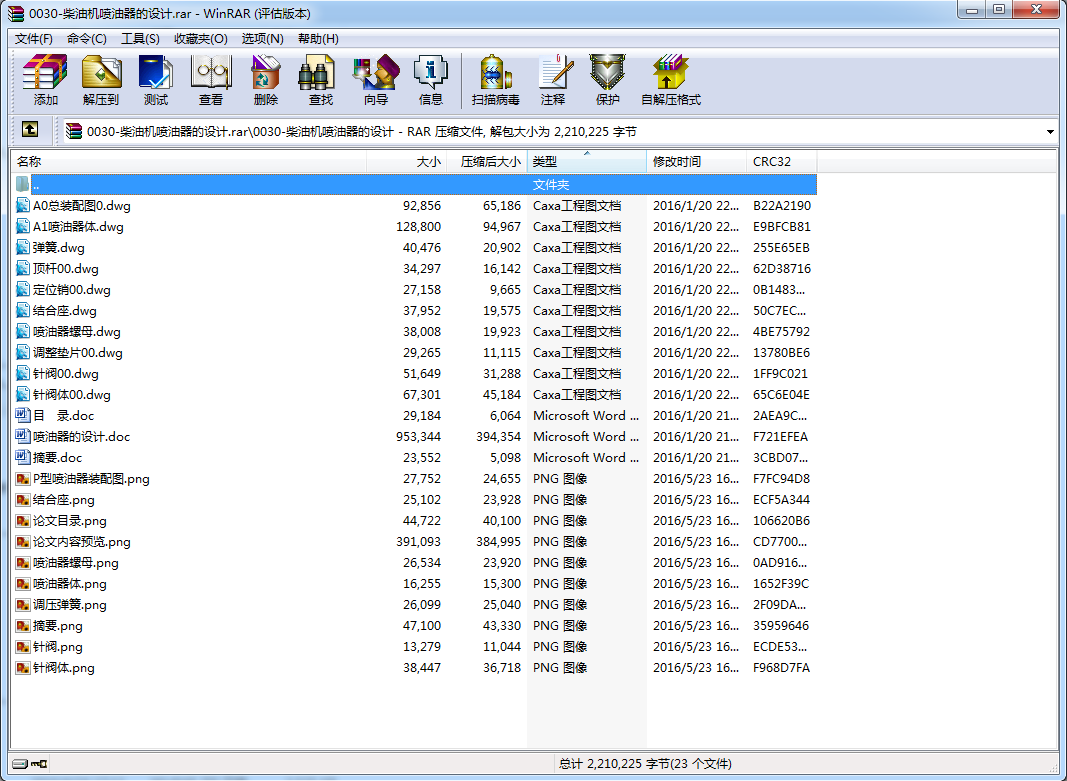Click the key icon in the status bar
This screenshot has height=781, width=1067.
click(x=38, y=764)
